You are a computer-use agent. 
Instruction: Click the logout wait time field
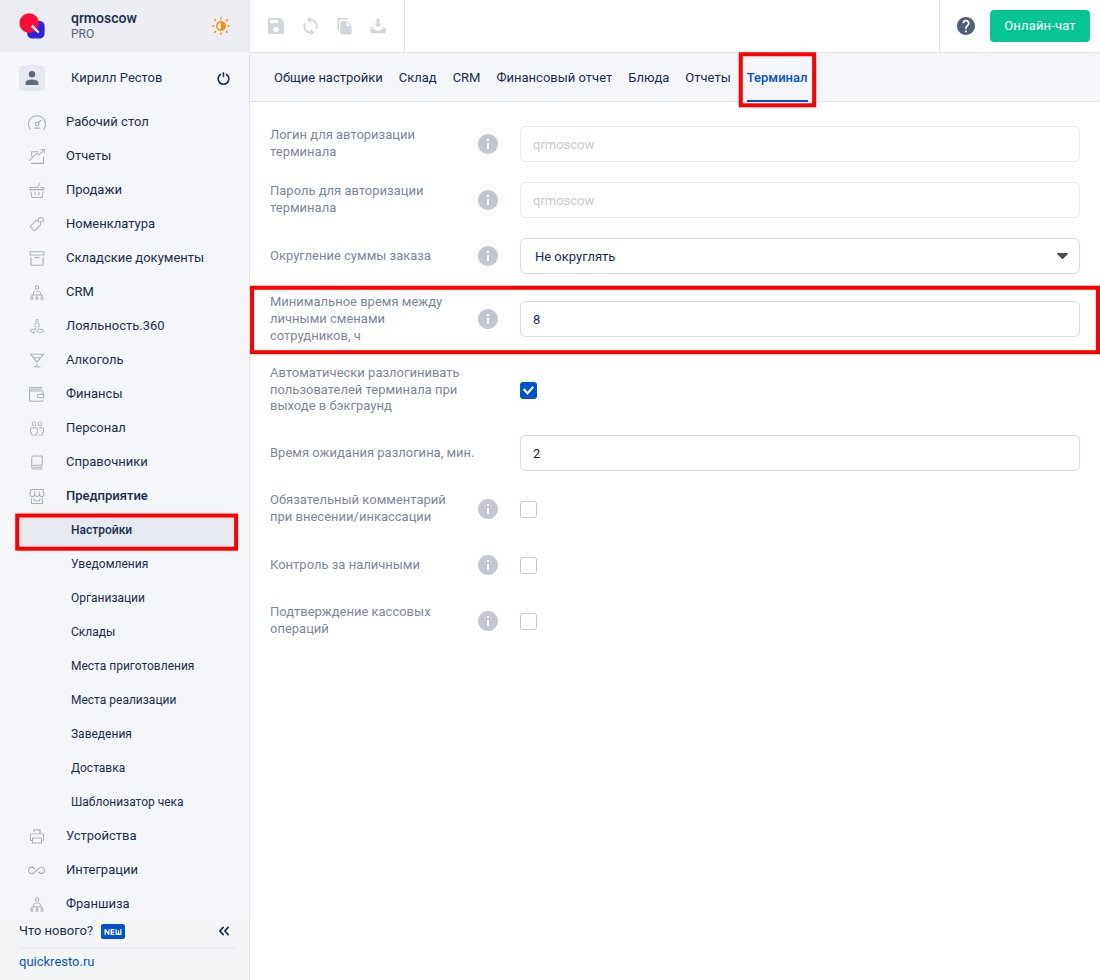coord(799,453)
